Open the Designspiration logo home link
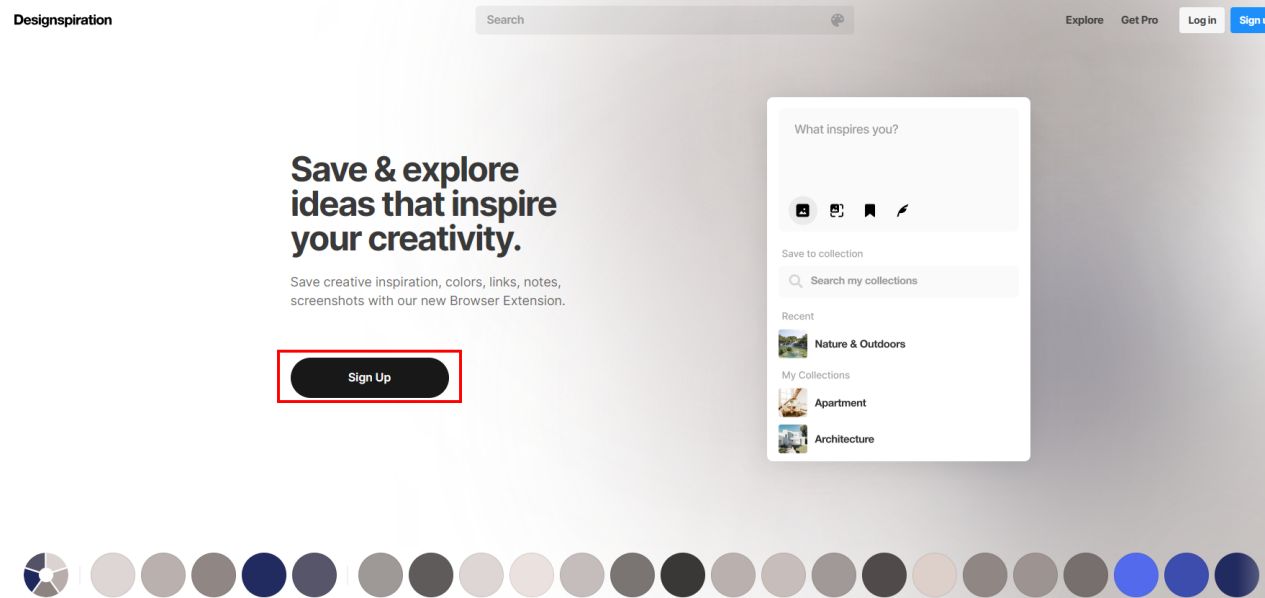Viewport: 1265px width, 598px height. coord(63,20)
